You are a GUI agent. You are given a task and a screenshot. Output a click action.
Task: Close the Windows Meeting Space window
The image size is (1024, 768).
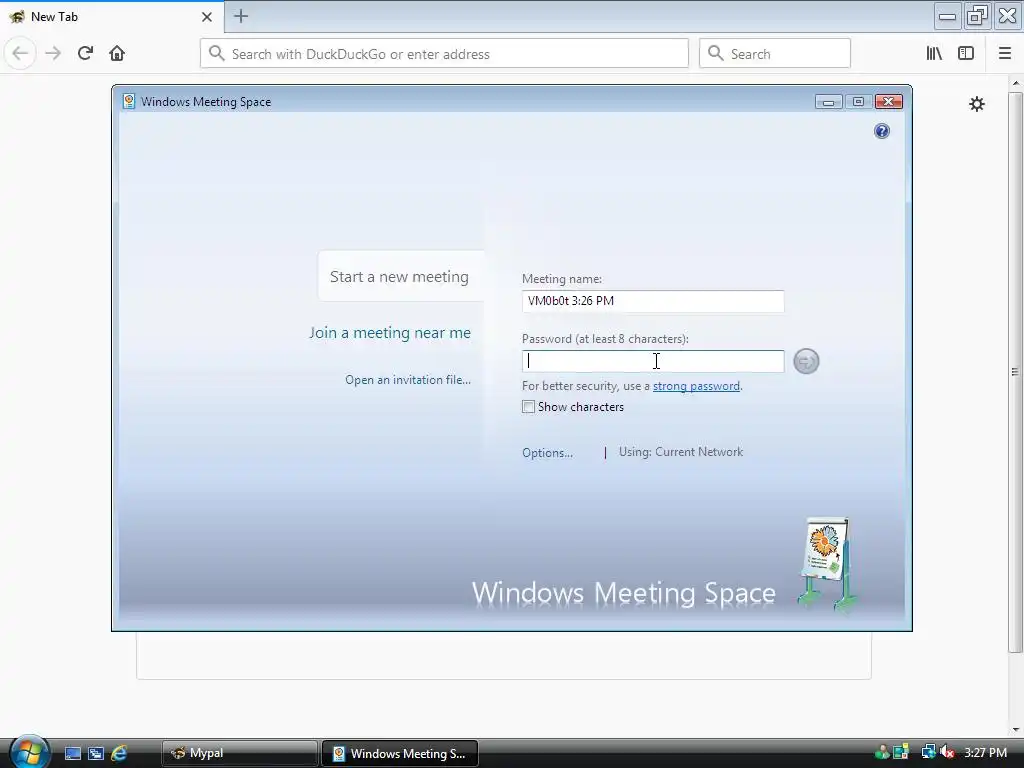[888, 102]
